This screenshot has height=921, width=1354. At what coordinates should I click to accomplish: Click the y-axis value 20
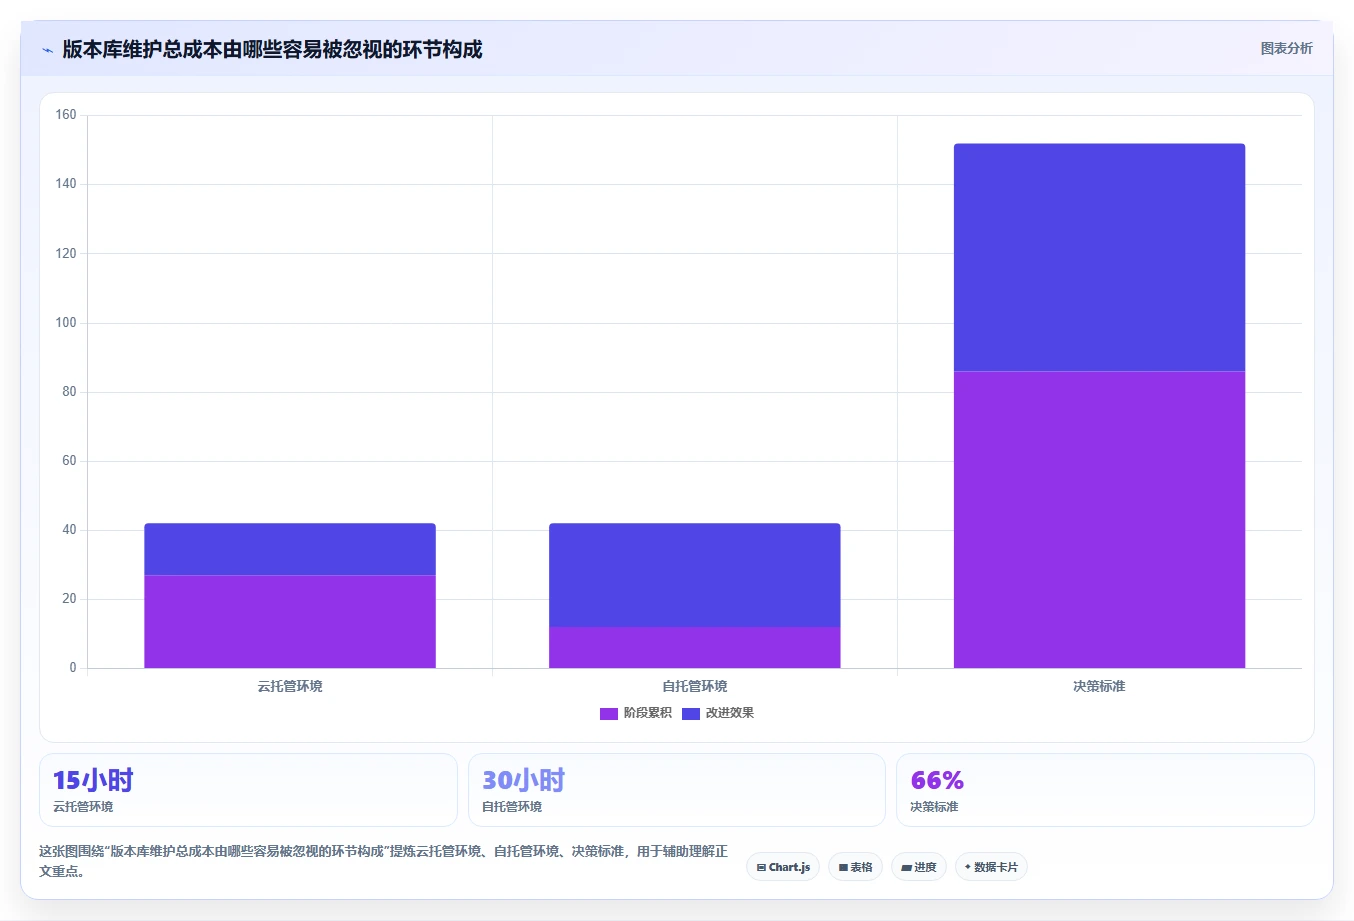69,599
